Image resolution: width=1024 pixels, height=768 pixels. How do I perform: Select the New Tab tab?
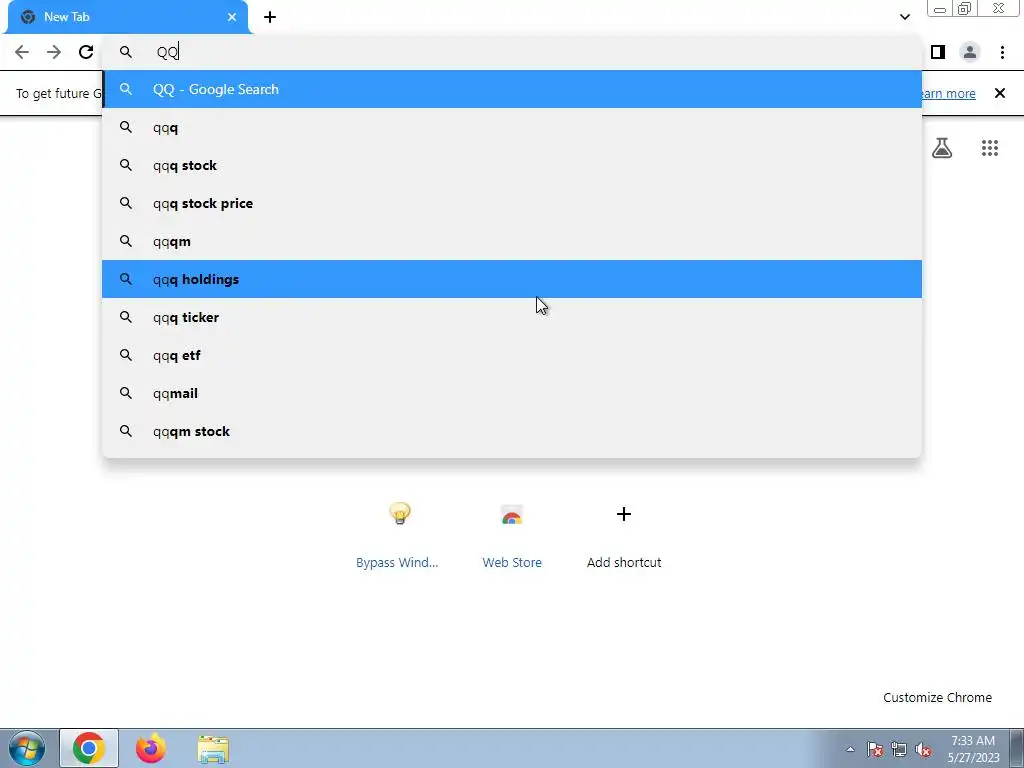(127, 18)
